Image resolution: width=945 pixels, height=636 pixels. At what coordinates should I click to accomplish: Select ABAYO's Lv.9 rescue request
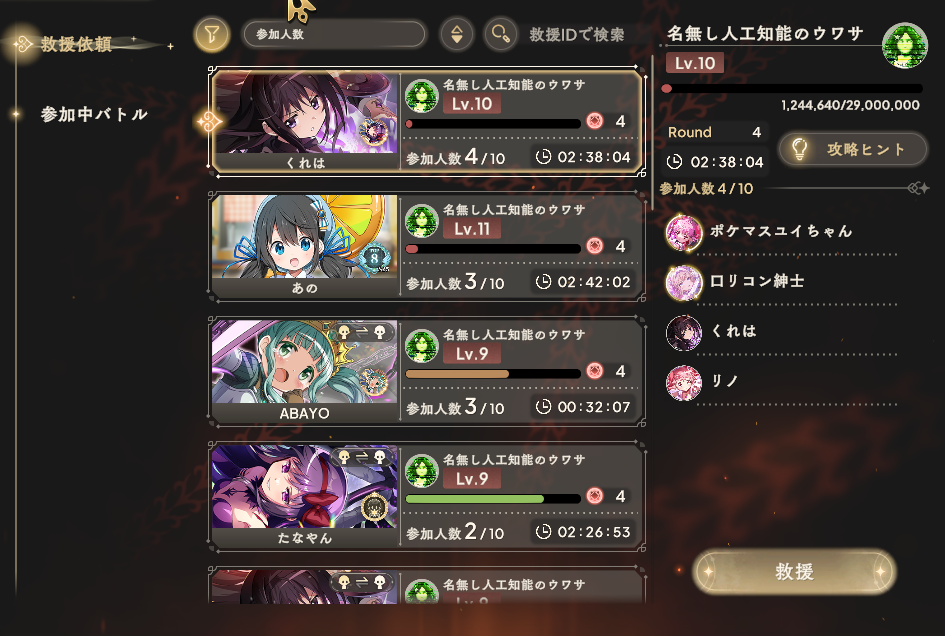tap(427, 371)
